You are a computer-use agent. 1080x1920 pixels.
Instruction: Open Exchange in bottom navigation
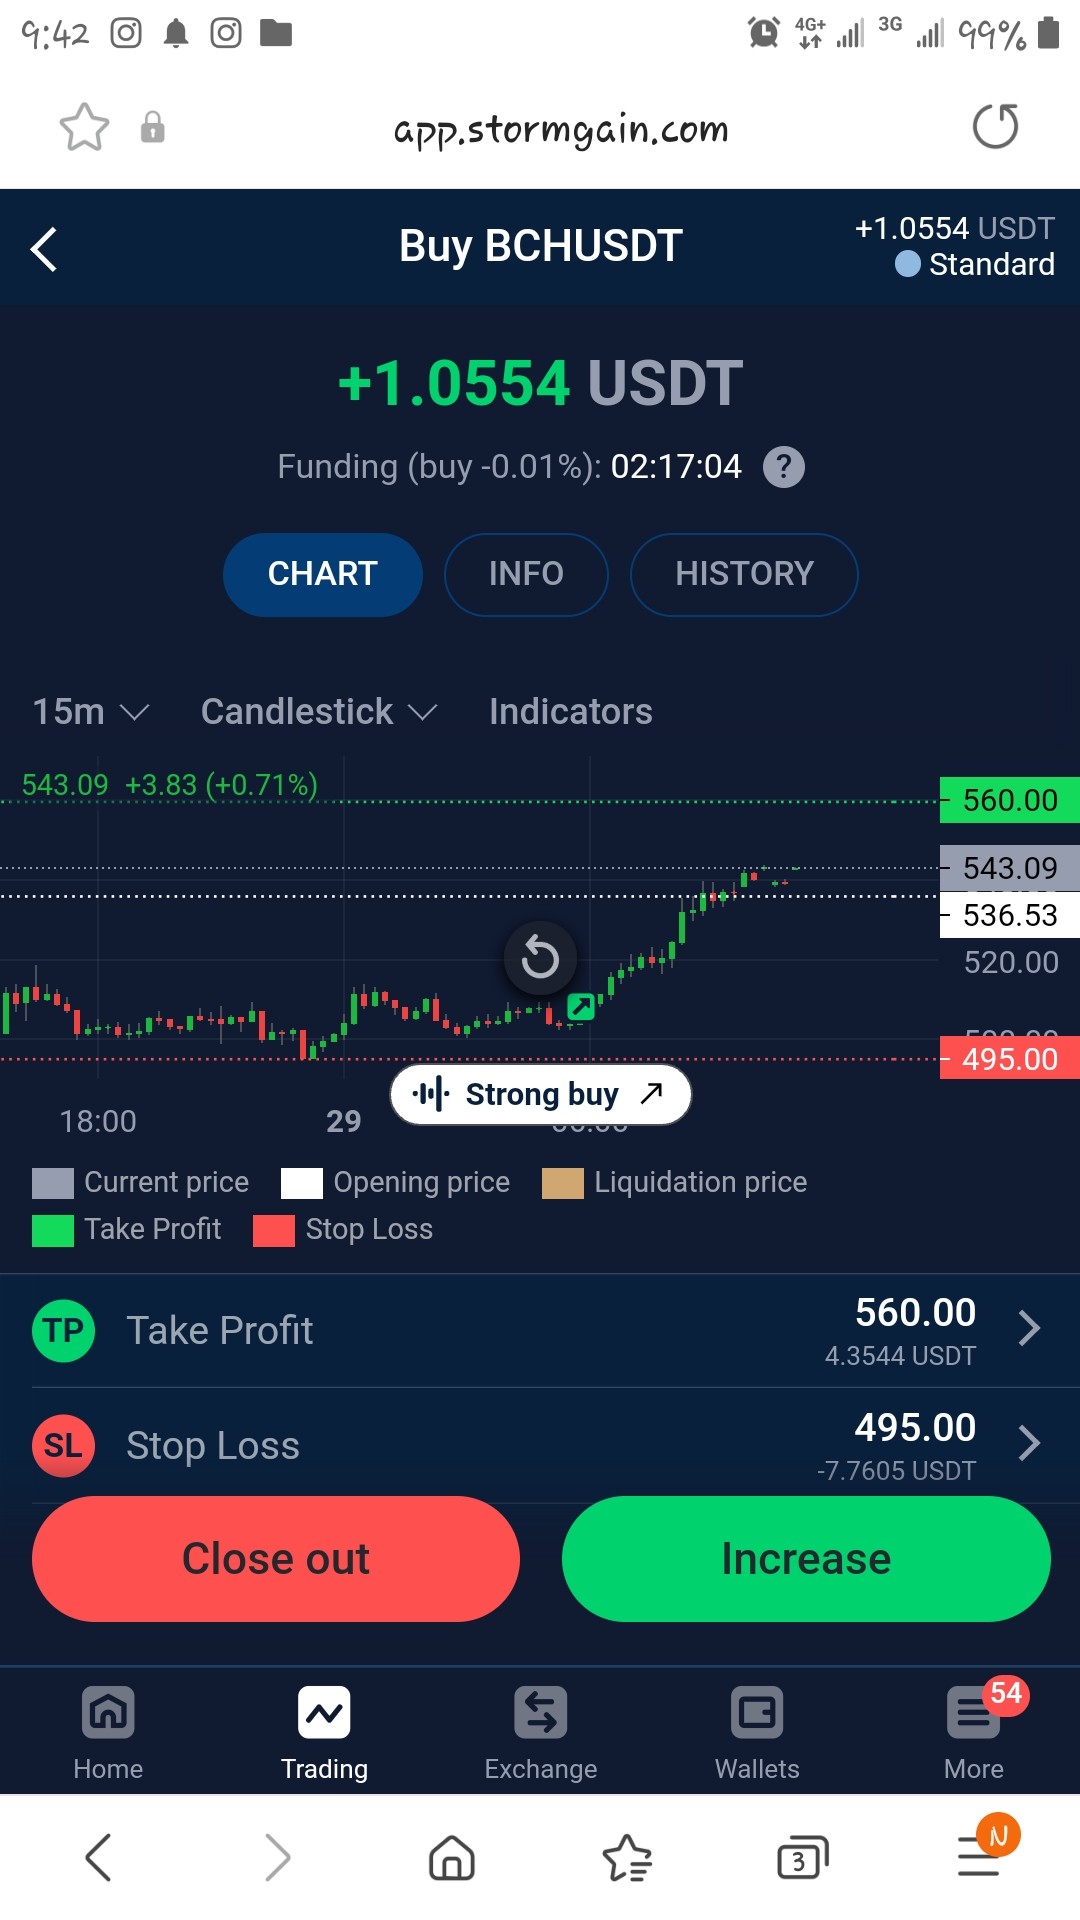coord(541,1733)
